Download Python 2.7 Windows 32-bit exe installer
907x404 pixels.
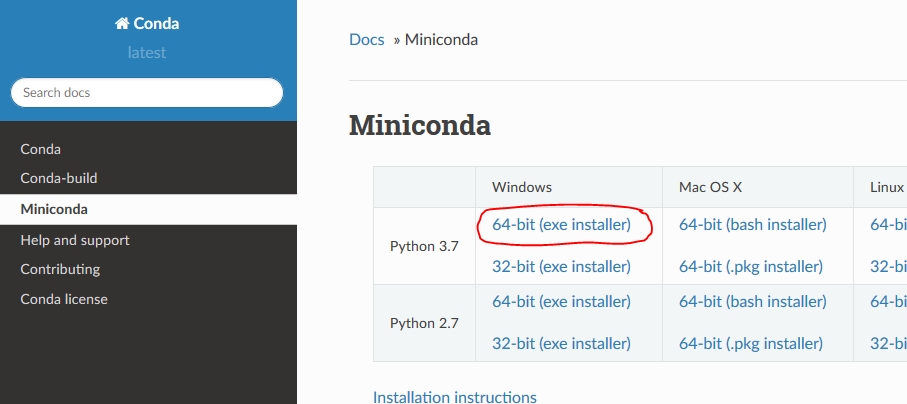561,344
